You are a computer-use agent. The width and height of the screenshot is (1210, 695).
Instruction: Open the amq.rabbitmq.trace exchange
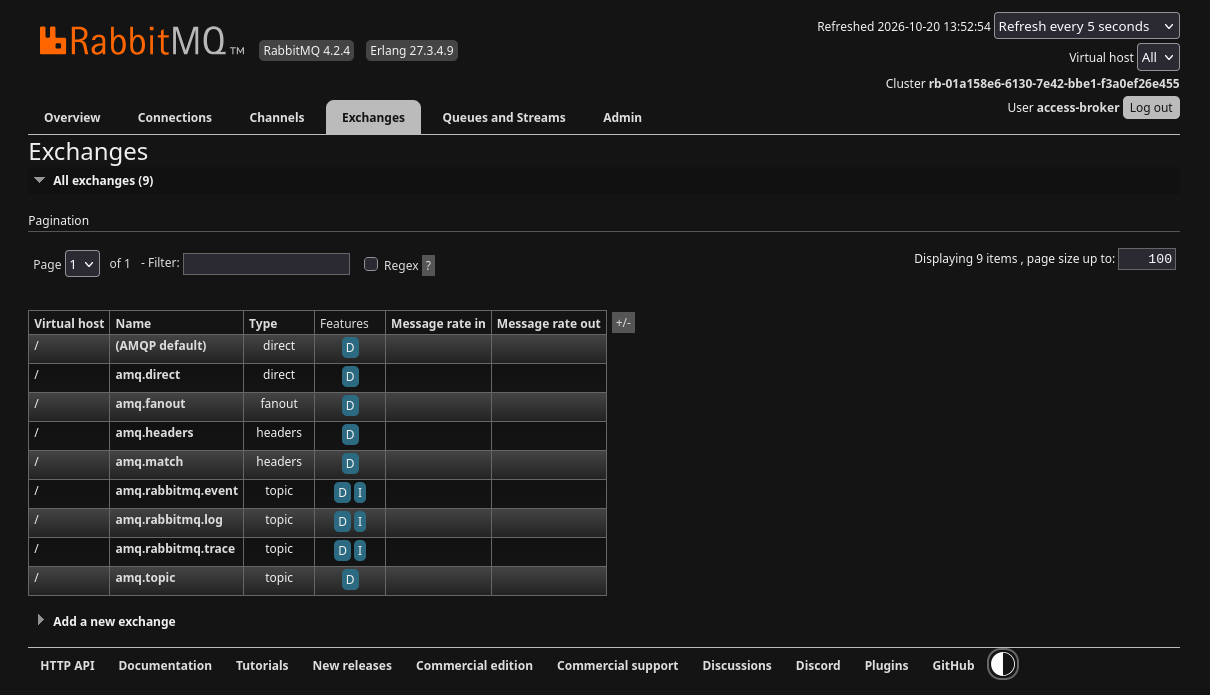pos(175,548)
